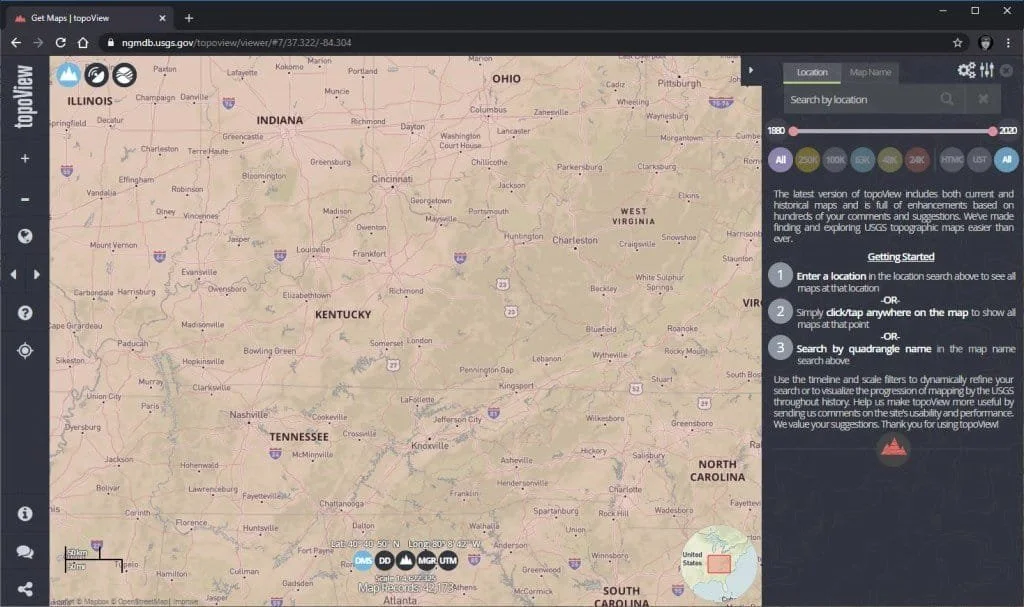
Task: Open the filter sliders icon
Action: coord(987,70)
